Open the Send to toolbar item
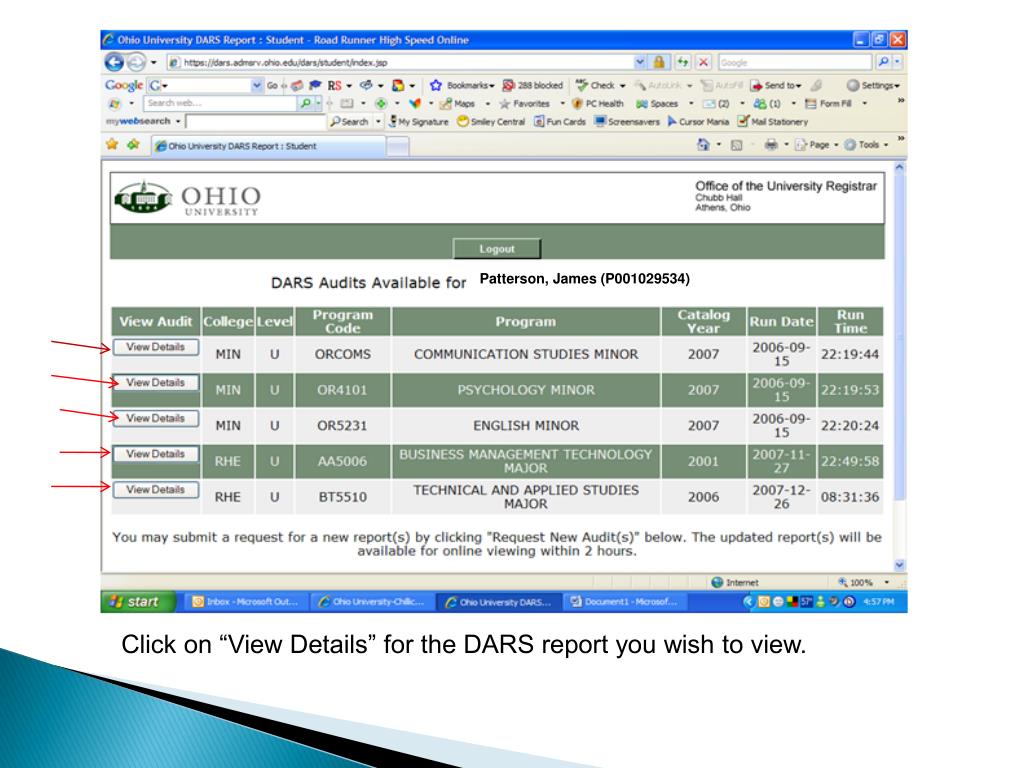 pos(775,86)
